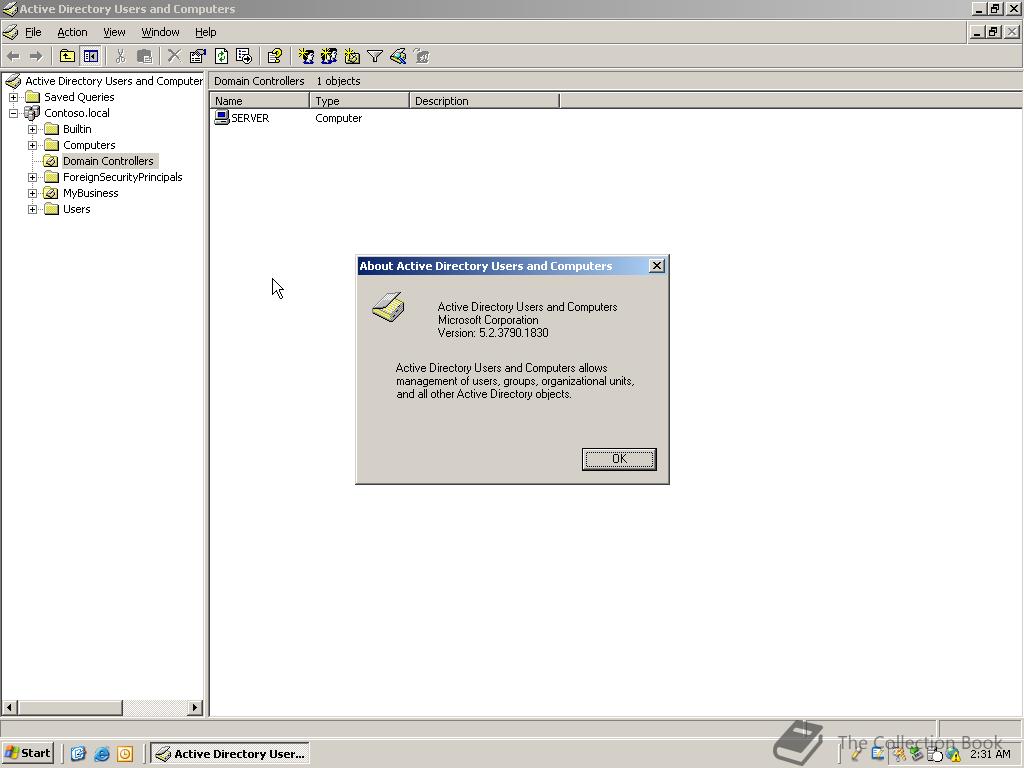Click the Delete X toolbar icon
Viewport: 1024px width, 768px height.
(174, 57)
